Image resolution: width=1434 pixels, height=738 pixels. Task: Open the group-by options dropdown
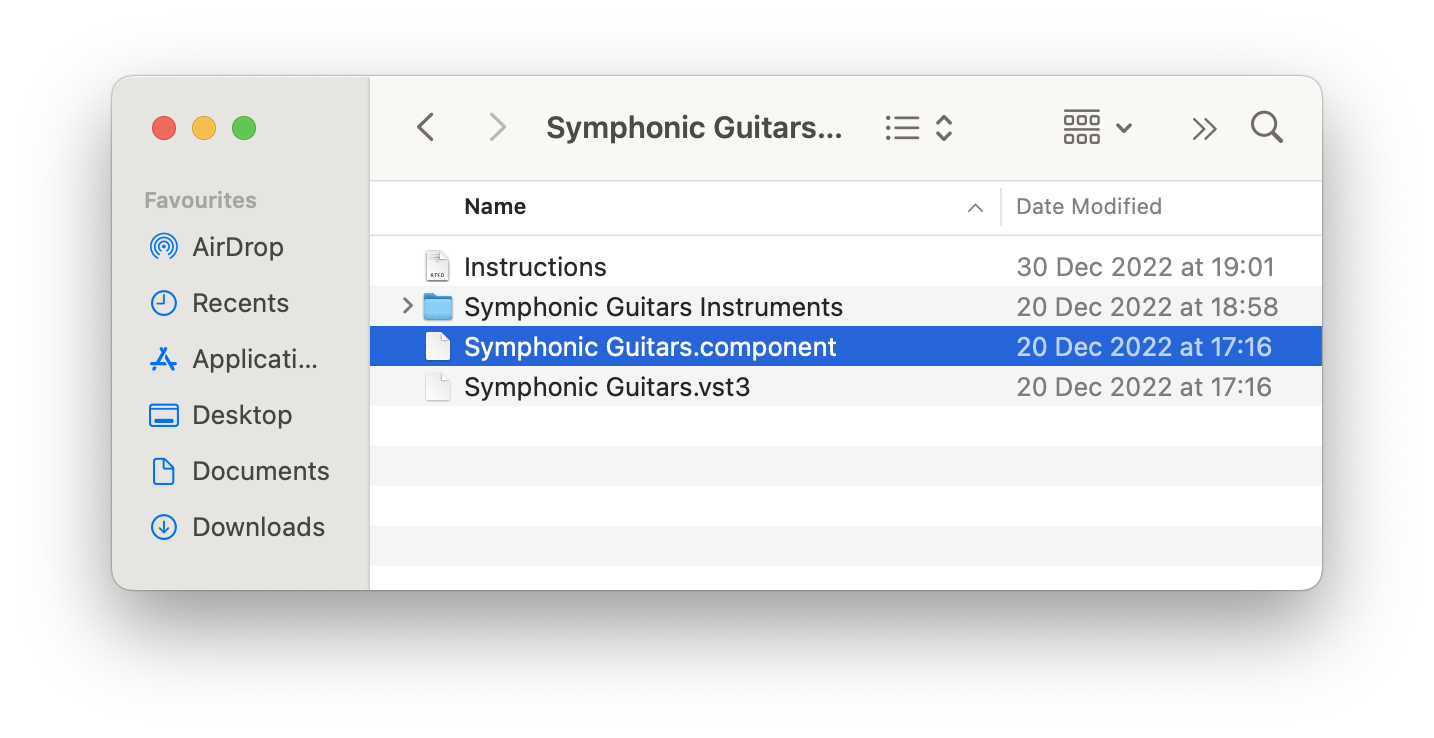pyautogui.click(x=1097, y=128)
